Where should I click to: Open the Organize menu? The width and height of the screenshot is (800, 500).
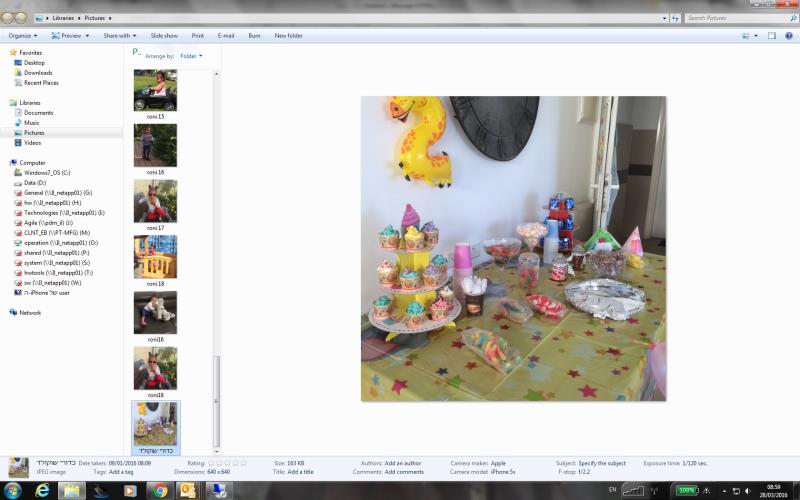(23, 36)
